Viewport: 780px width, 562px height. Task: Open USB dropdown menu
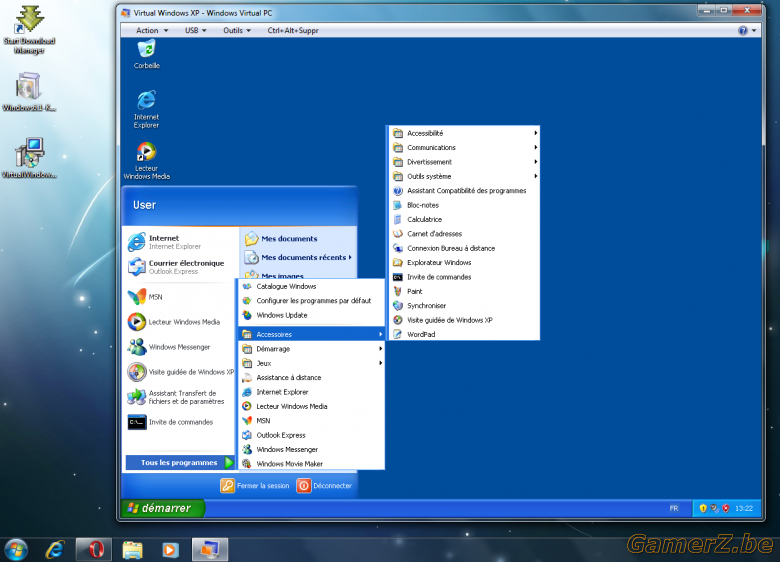[x=195, y=30]
